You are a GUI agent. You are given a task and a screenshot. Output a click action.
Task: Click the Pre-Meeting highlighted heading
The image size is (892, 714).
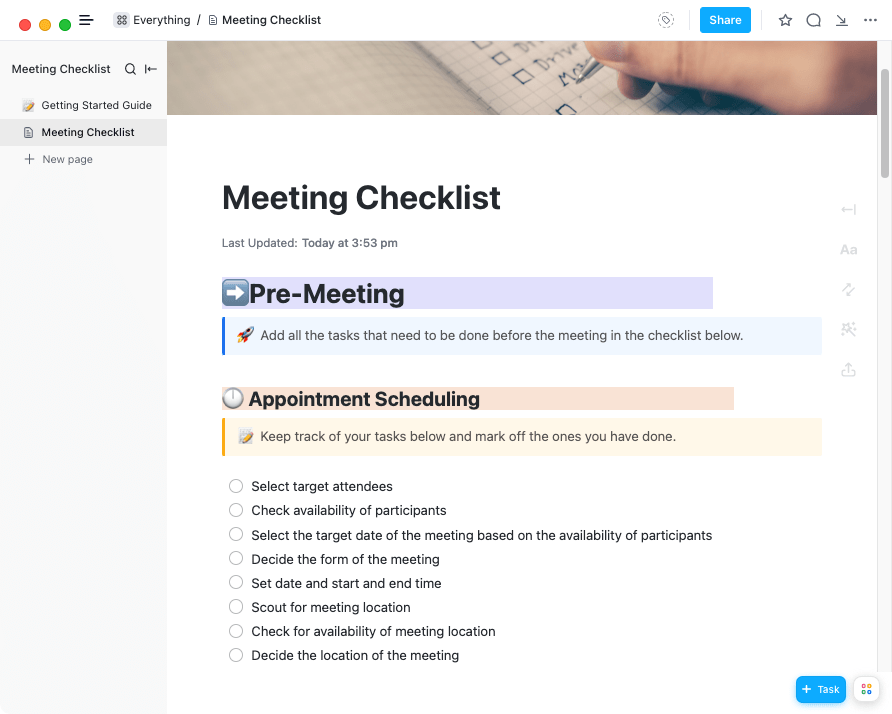click(327, 294)
